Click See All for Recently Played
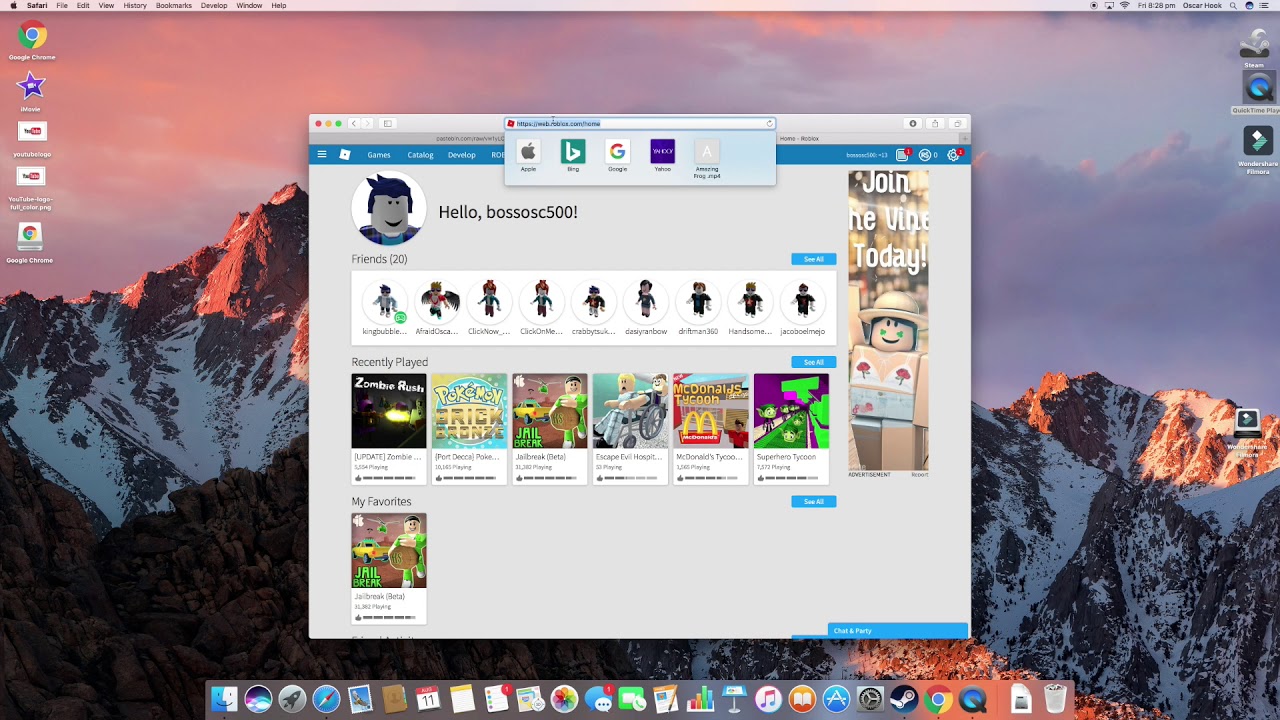This screenshot has width=1280, height=720. click(x=814, y=362)
